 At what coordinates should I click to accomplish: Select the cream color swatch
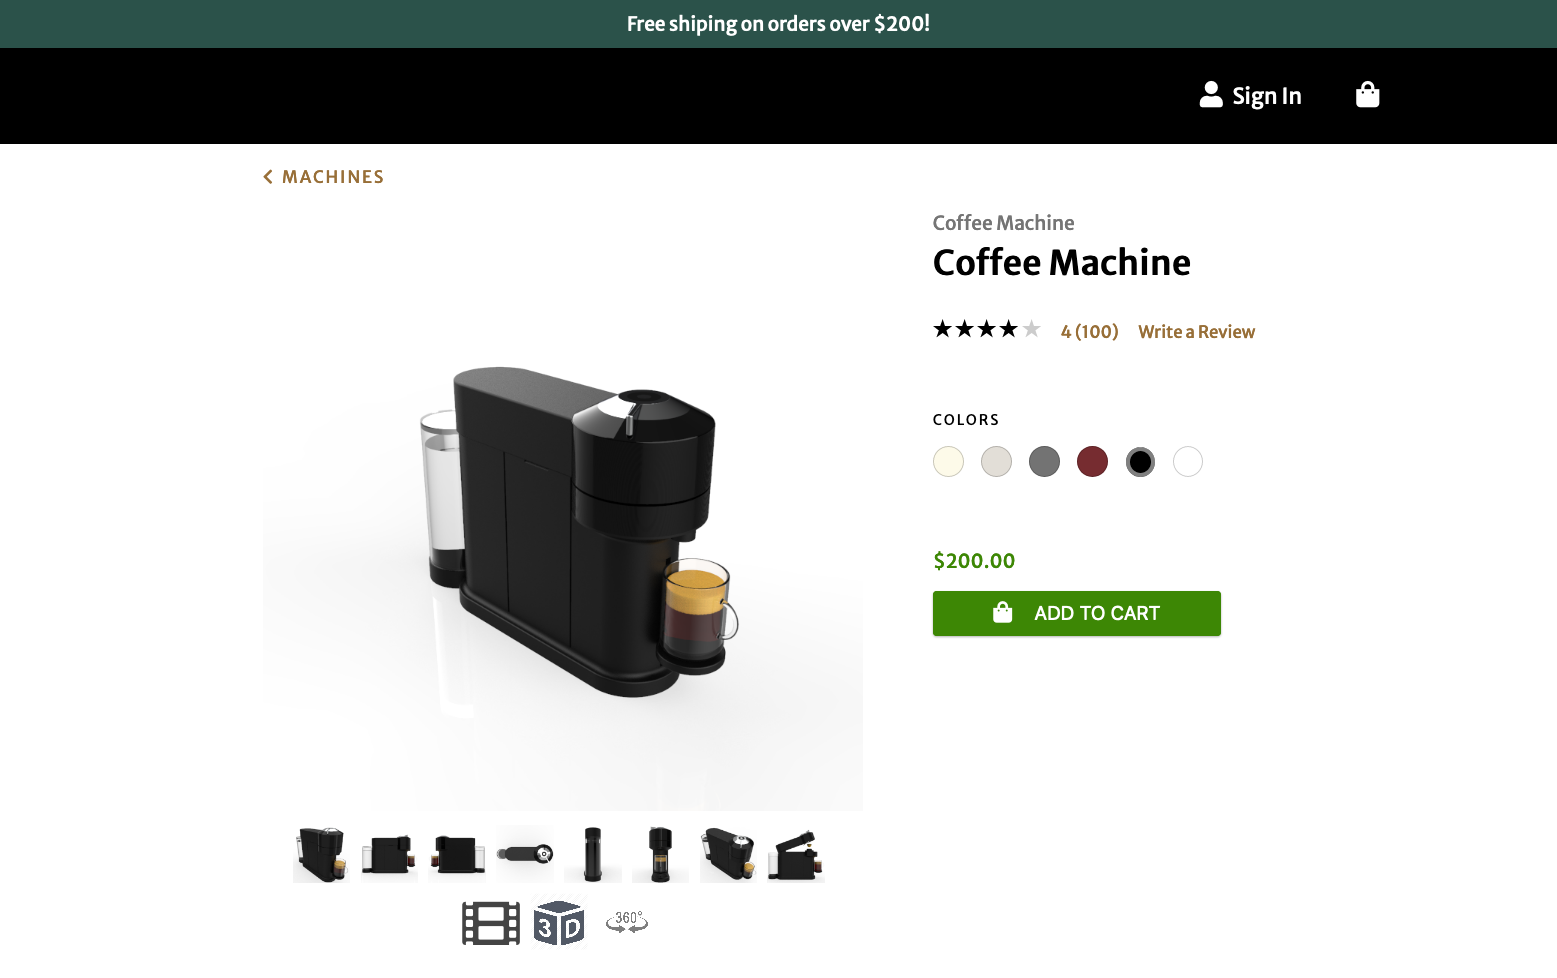pos(948,462)
